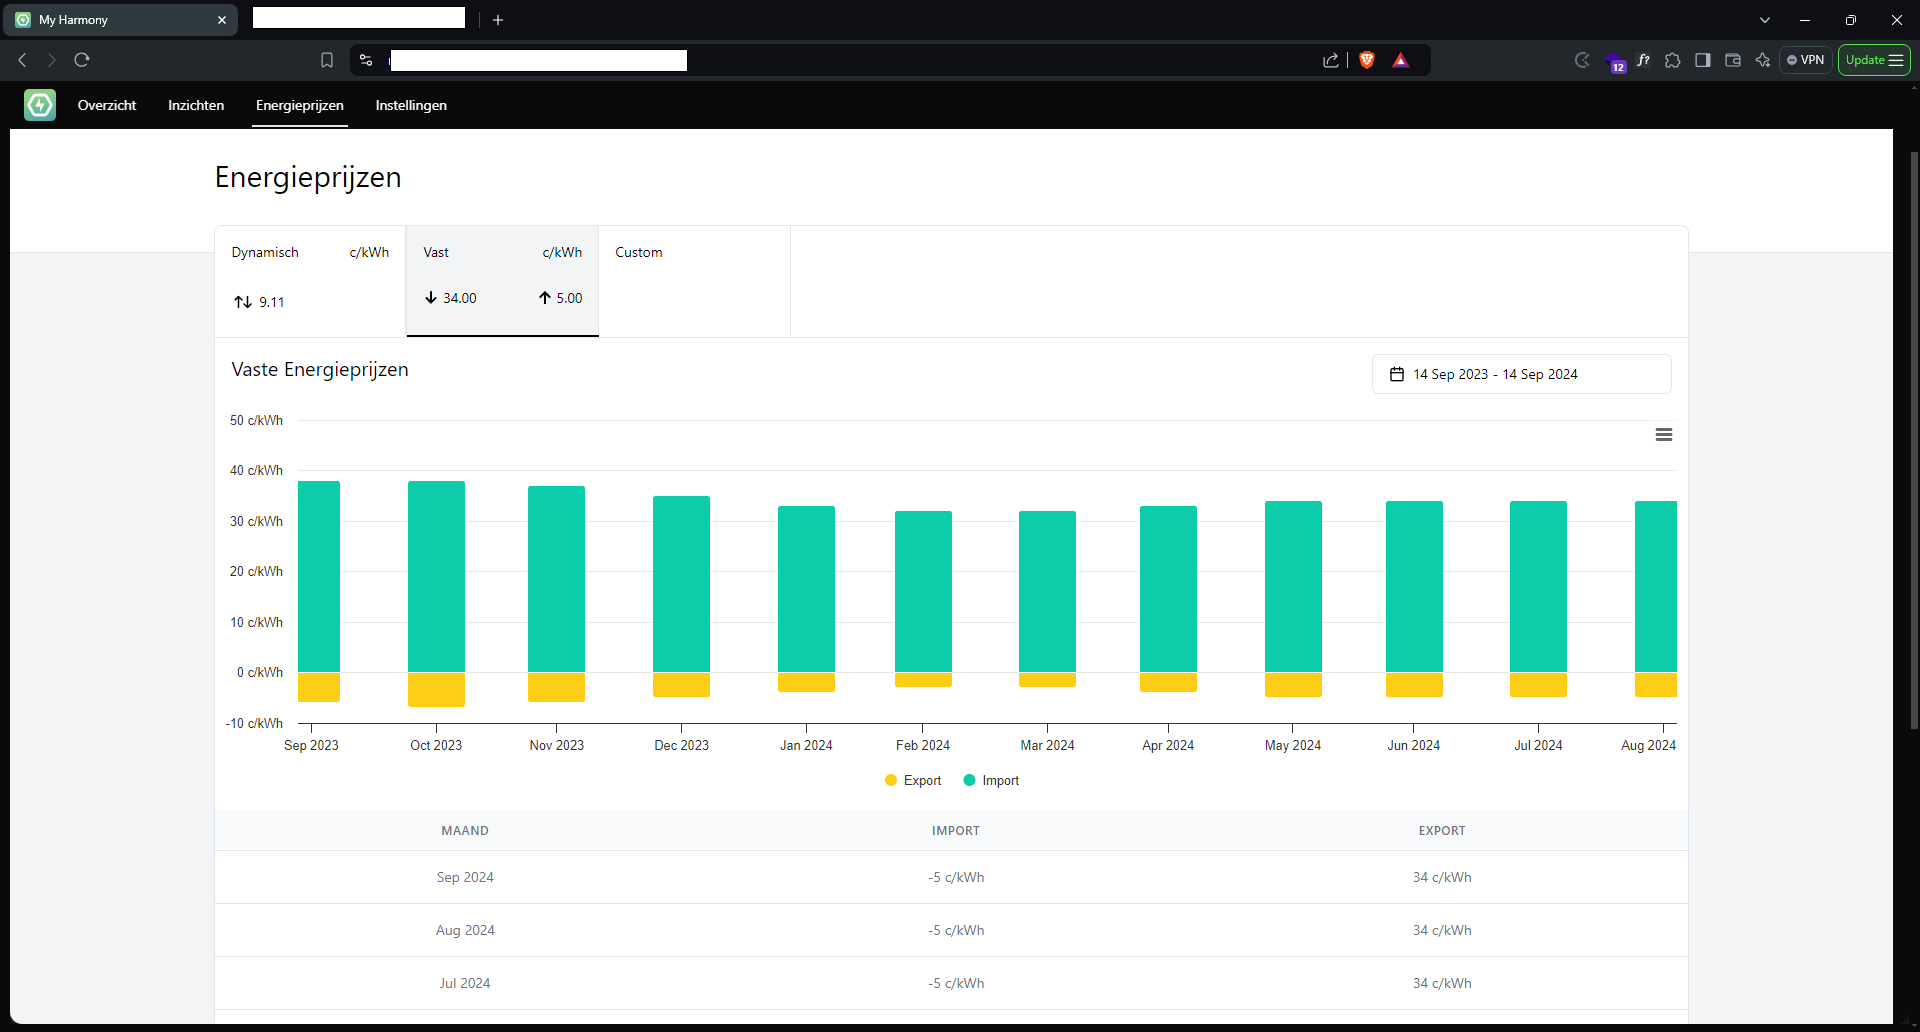The image size is (1920, 1032).
Task: Click the 34.00 import price value
Action: click(460, 298)
